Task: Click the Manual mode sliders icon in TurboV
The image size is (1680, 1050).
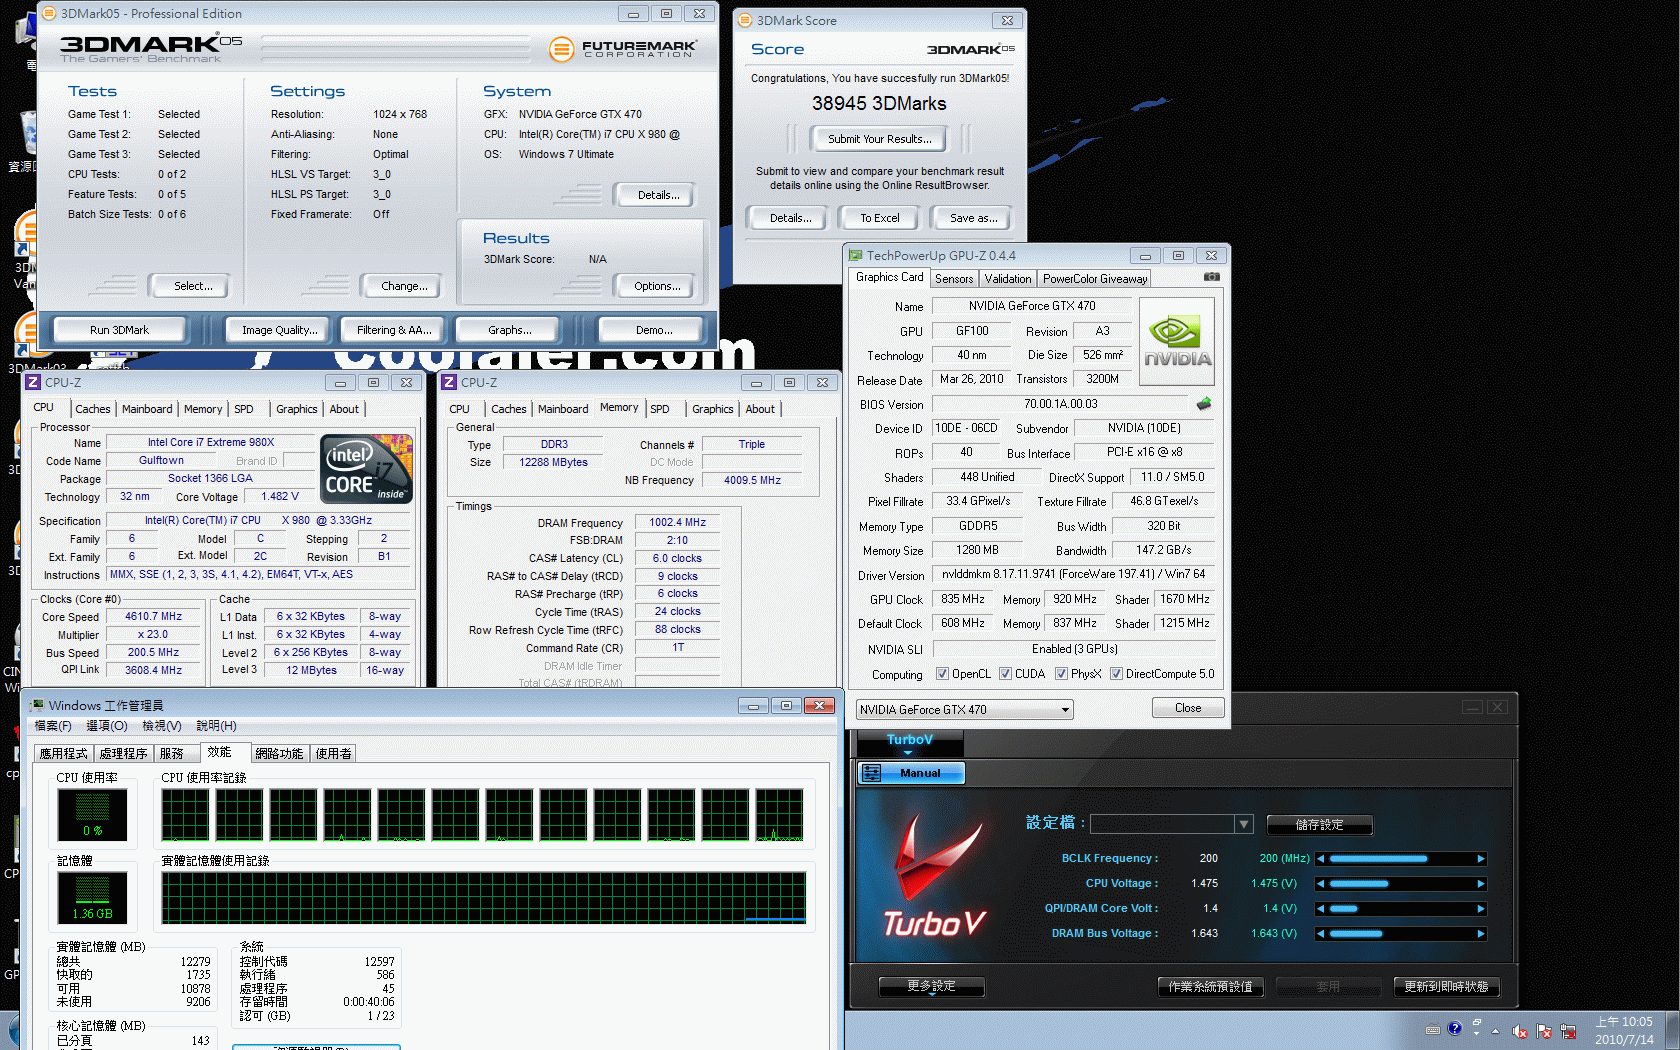Action: [871, 773]
